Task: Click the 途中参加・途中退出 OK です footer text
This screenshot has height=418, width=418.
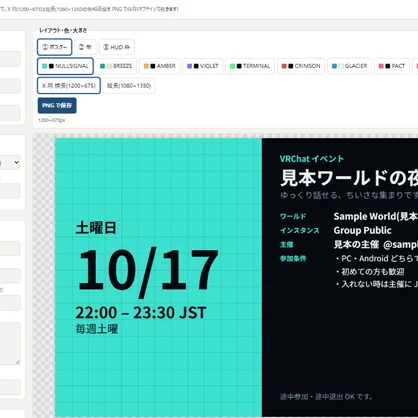Action: [326, 397]
